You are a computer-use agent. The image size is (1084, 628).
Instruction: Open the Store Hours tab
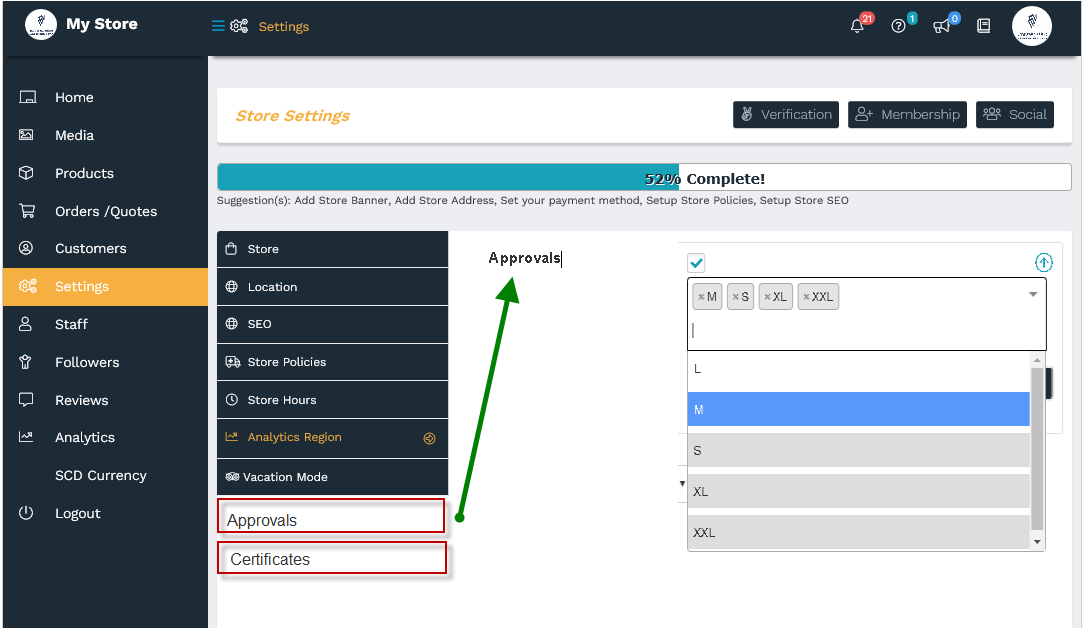point(333,400)
